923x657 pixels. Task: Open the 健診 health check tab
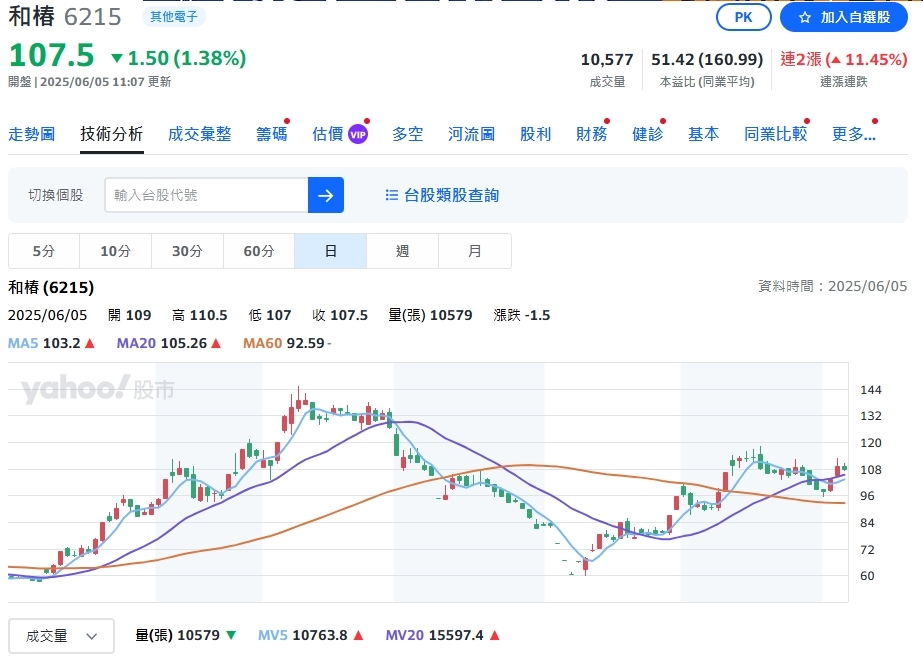(x=647, y=133)
